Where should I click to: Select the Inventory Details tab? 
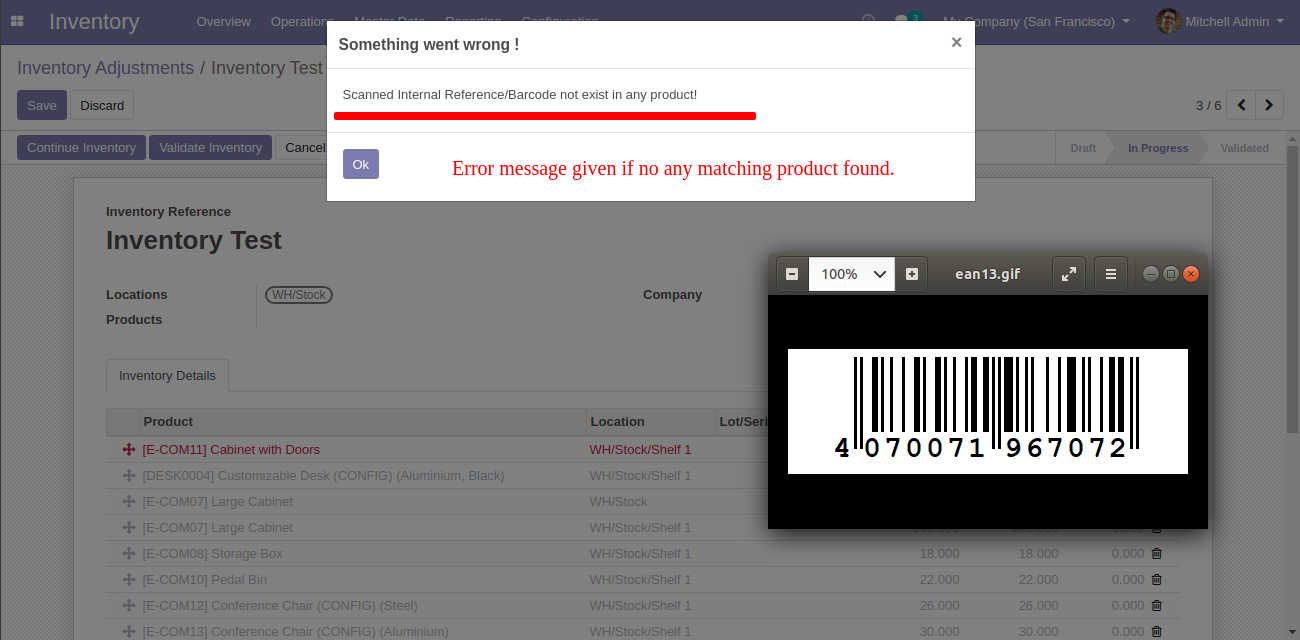pyautogui.click(x=167, y=376)
